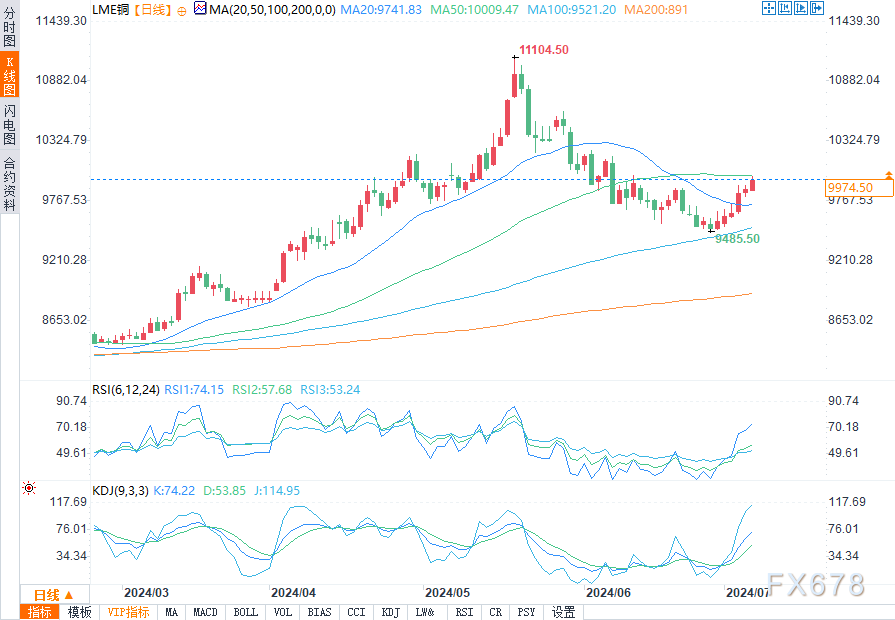Click the export arrow icon at top right
The height and width of the screenshot is (620, 895).
click(x=817, y=8)
